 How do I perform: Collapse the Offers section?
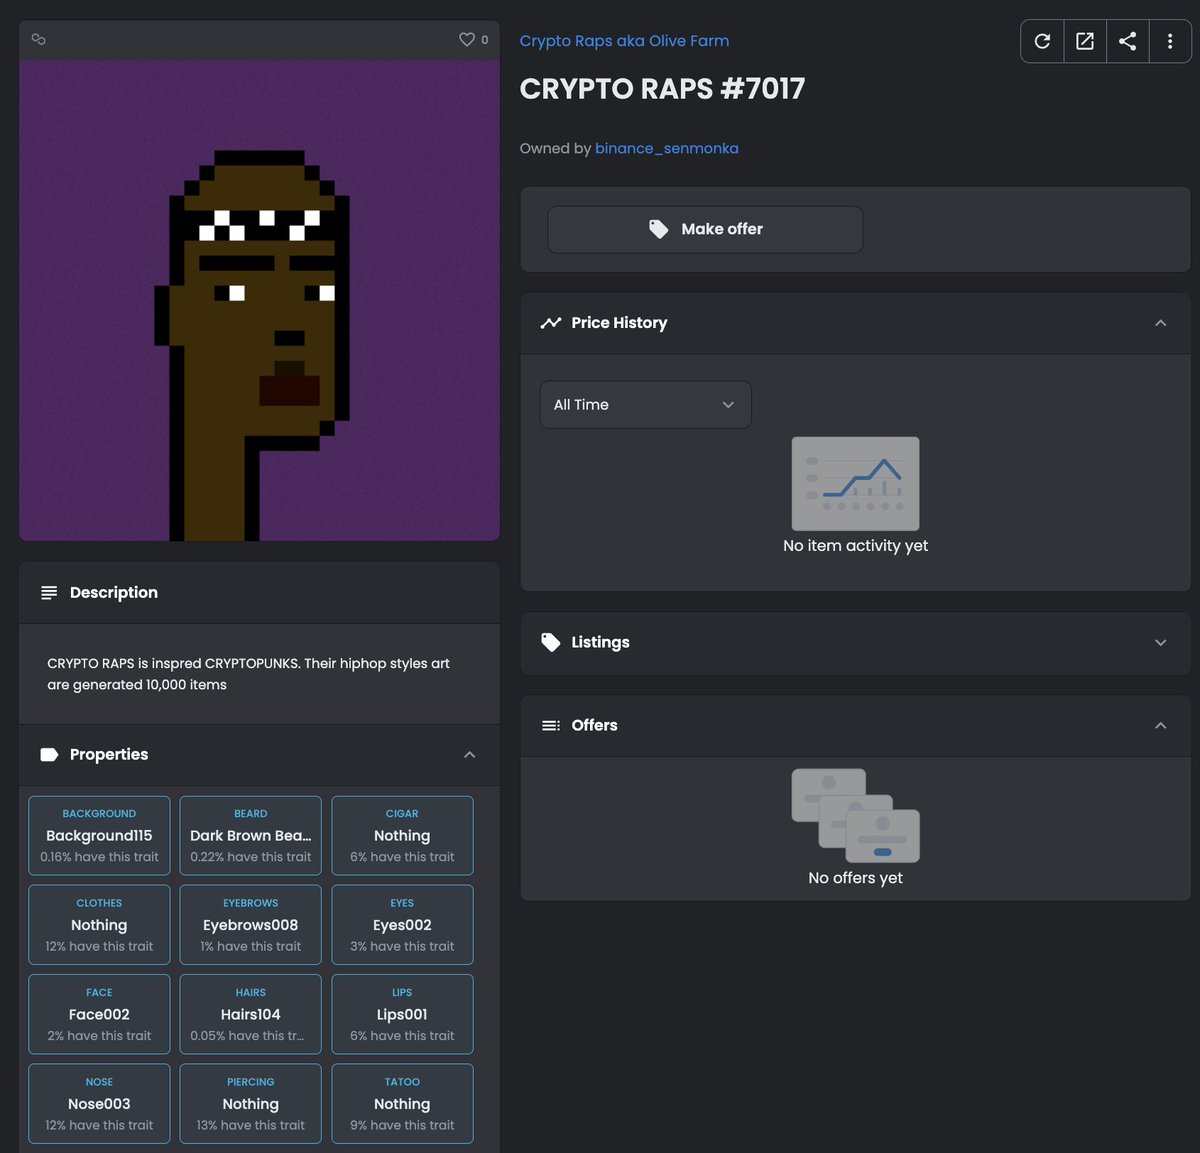(1160, 726)
